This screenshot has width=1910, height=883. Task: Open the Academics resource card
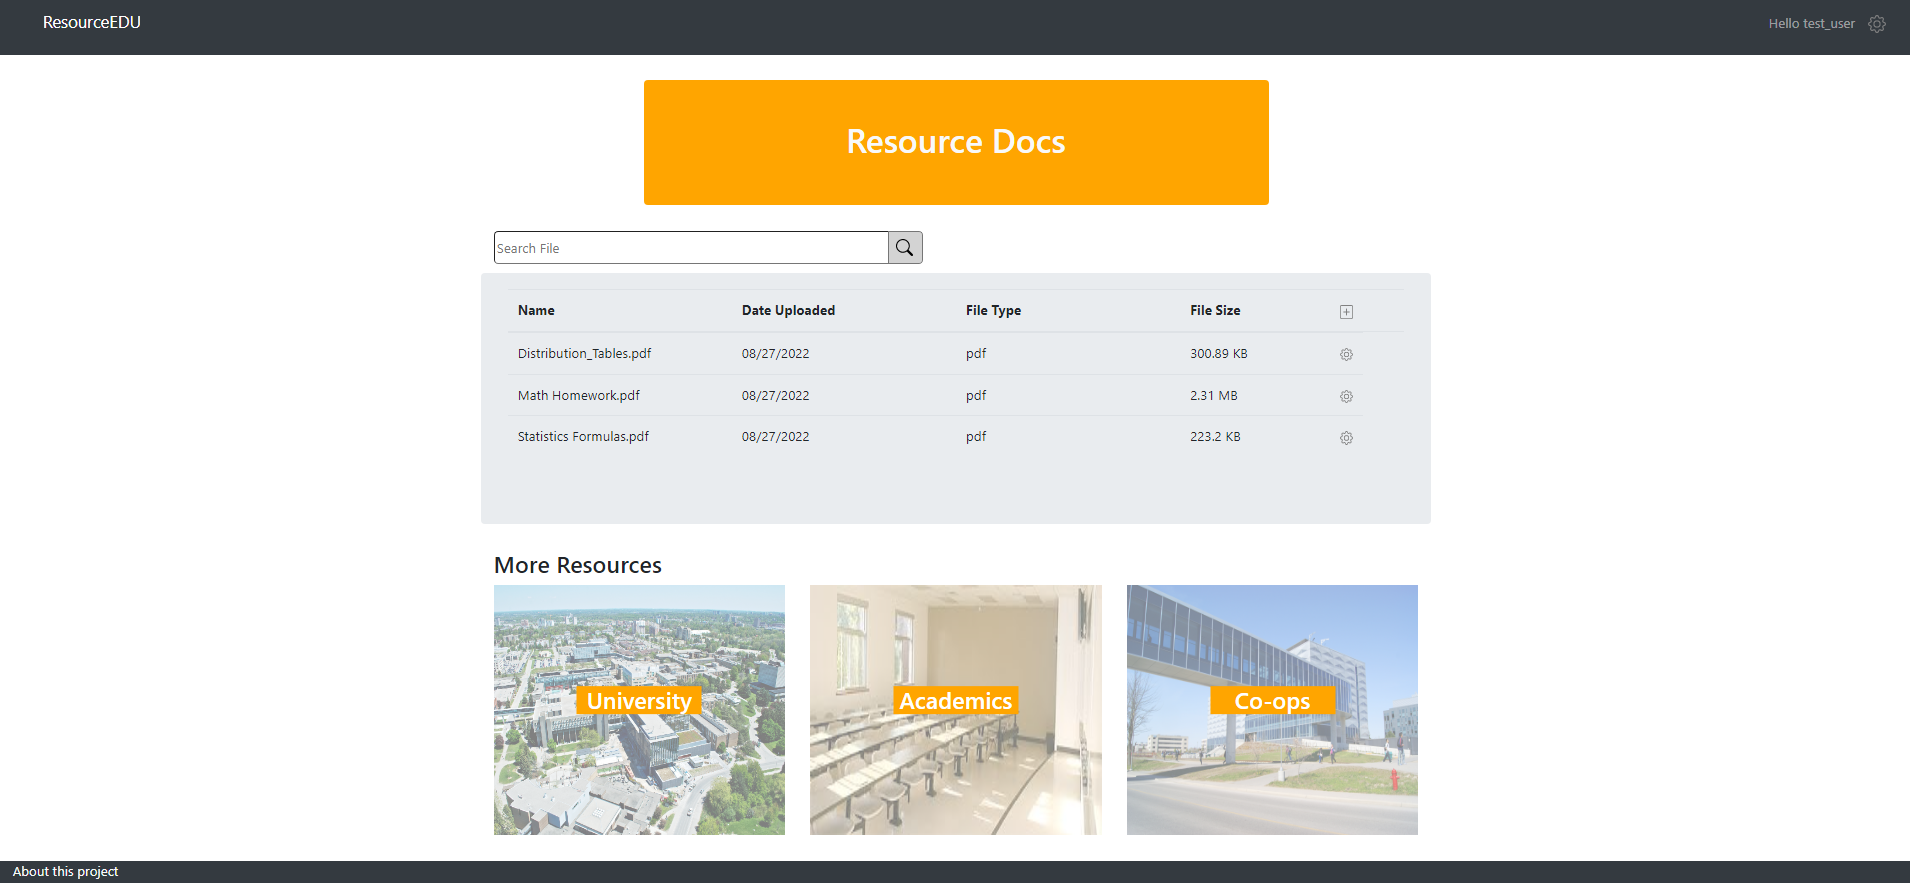click(955, 710)
